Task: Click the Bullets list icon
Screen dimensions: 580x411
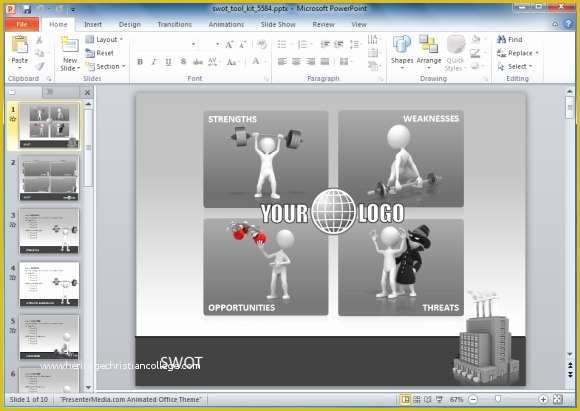Action: pyautogui.click(x=282, y=45)
